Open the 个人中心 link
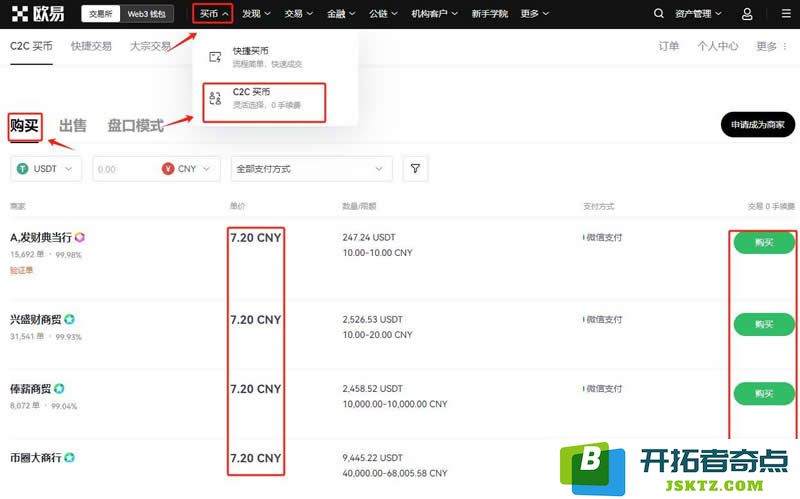The image size is (800, 499). pos(717,46)
